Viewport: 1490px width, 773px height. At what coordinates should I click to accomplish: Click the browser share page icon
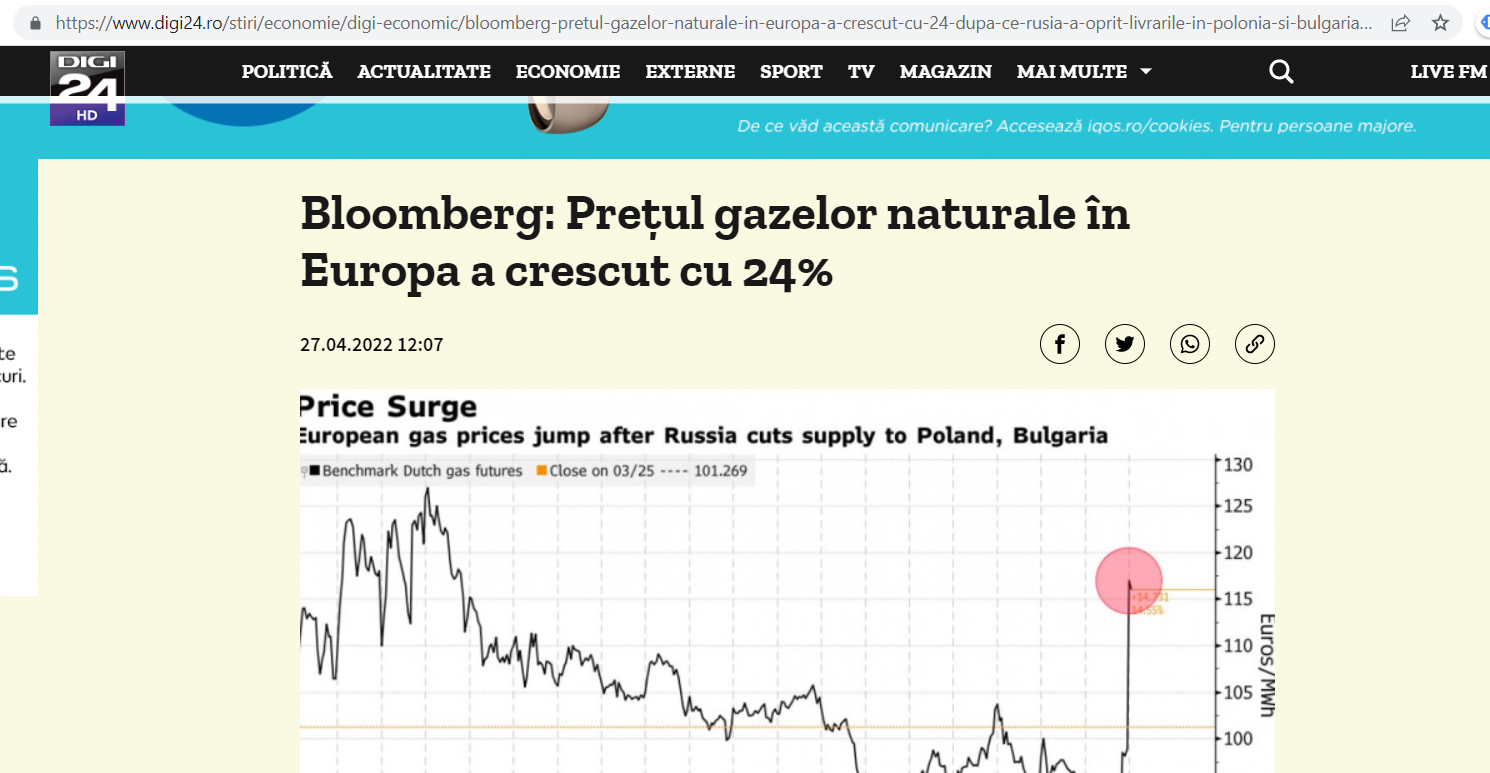point(1401,22)
